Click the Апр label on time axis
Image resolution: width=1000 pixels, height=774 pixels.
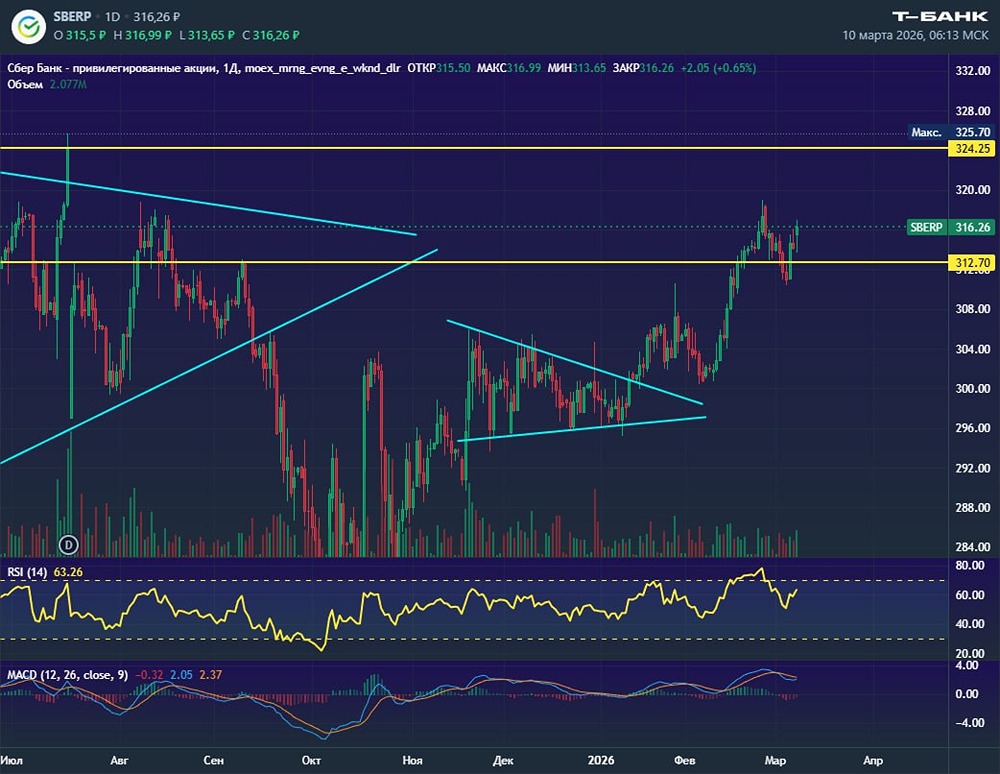click(x=873, y=760)
